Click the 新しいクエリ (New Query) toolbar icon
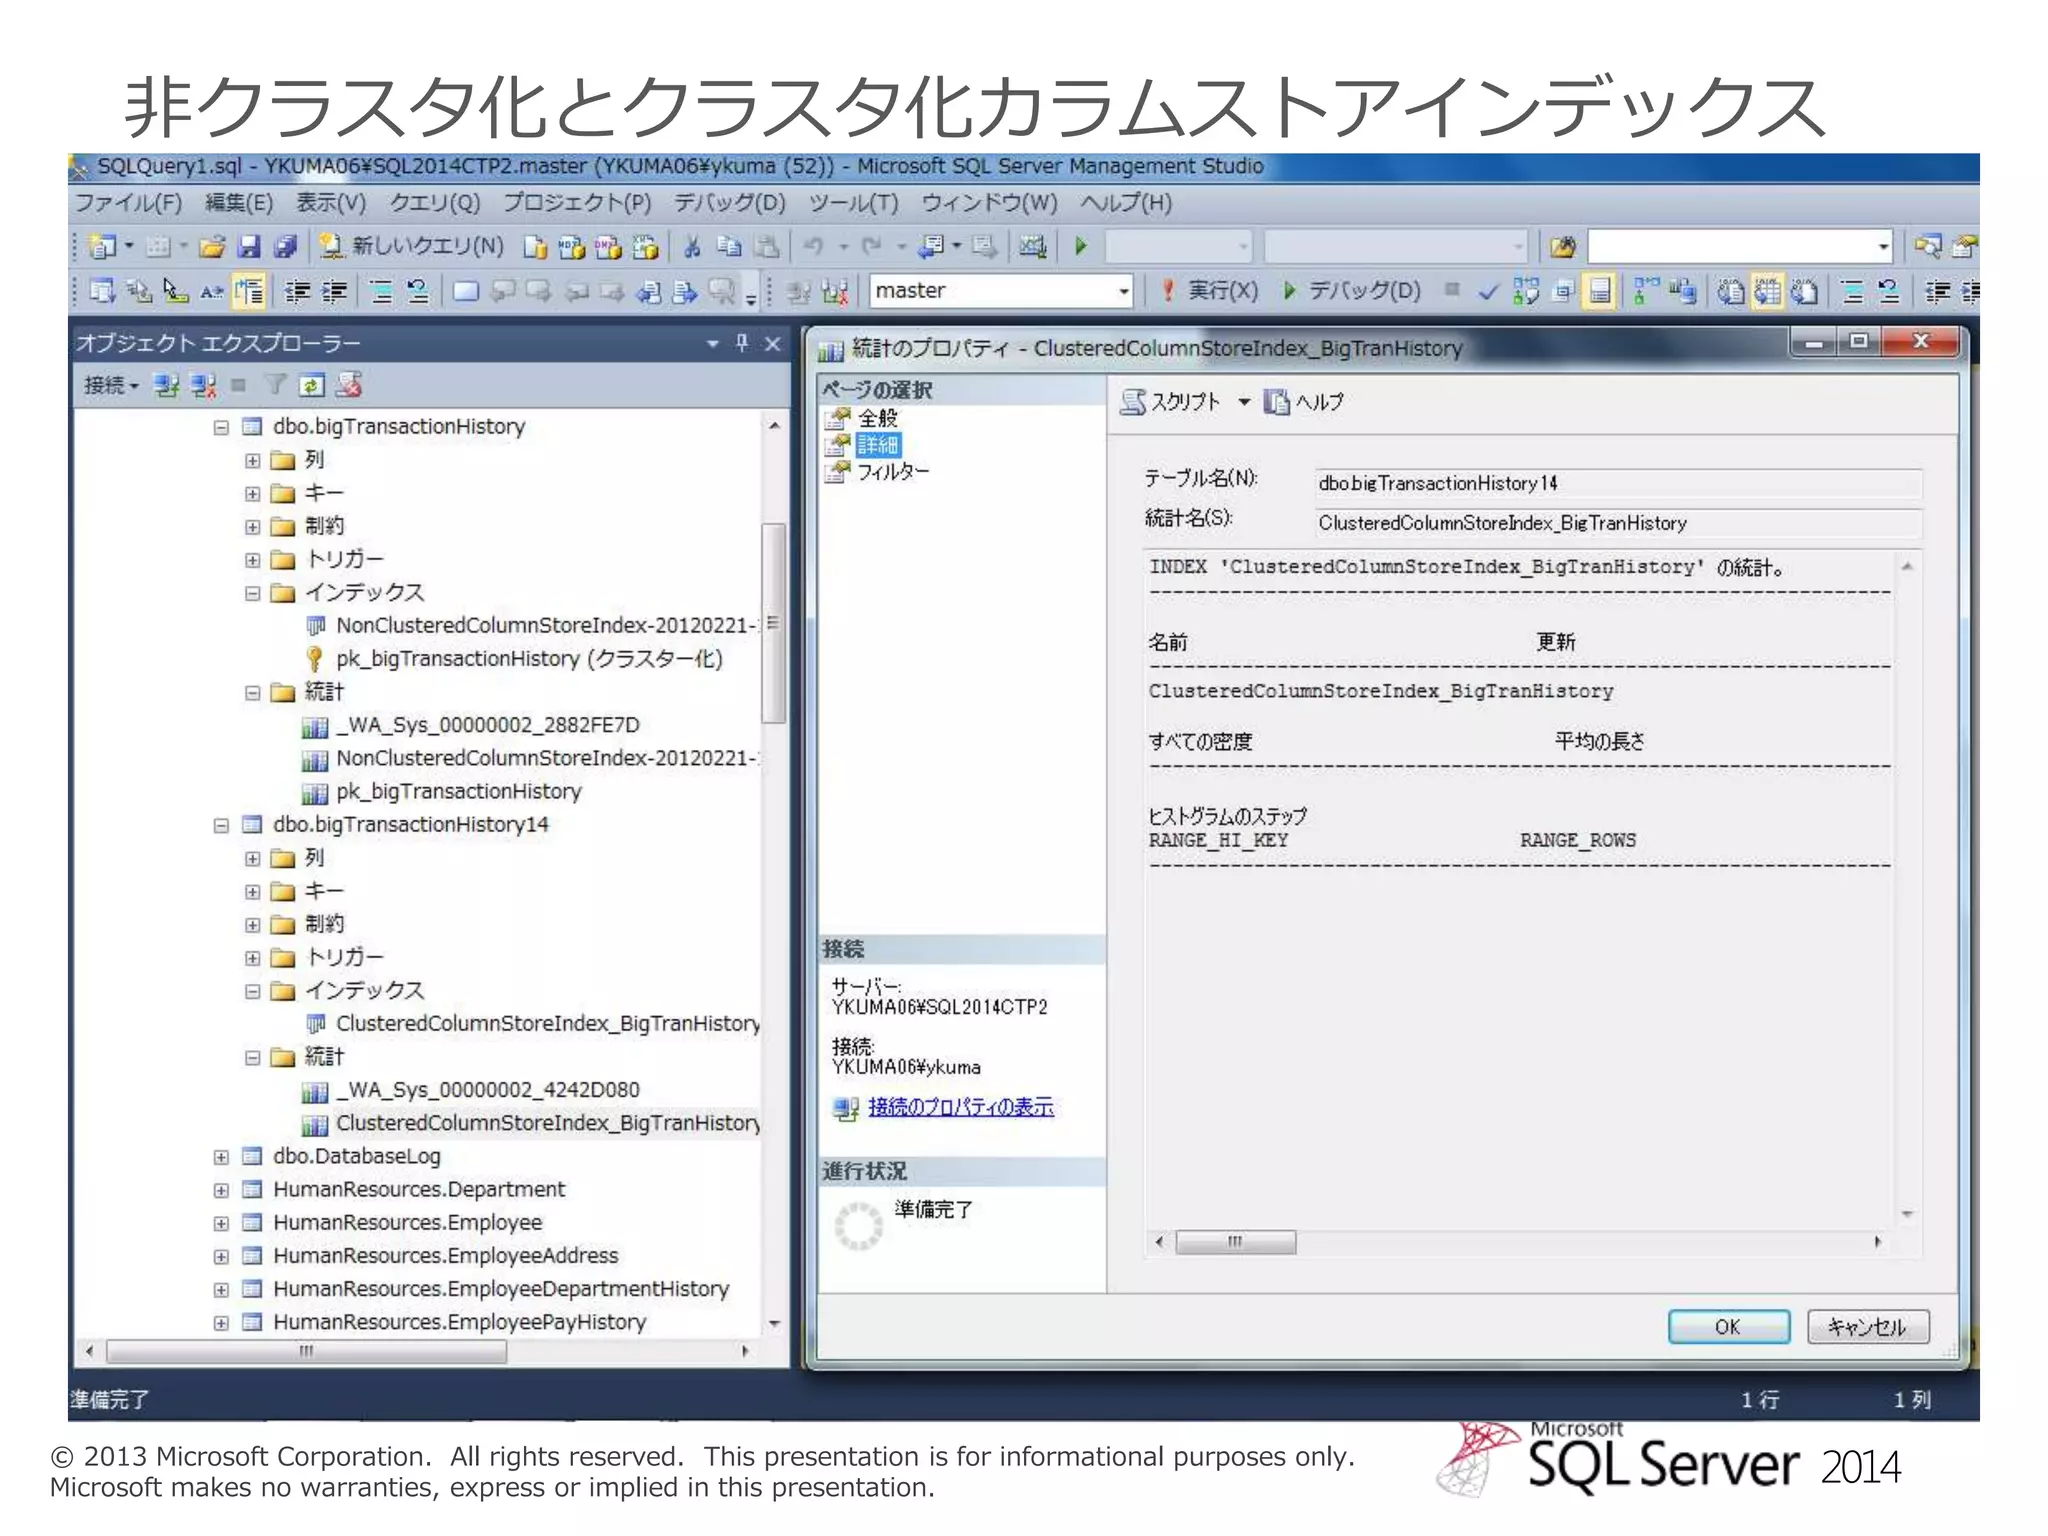 [331, 246]
